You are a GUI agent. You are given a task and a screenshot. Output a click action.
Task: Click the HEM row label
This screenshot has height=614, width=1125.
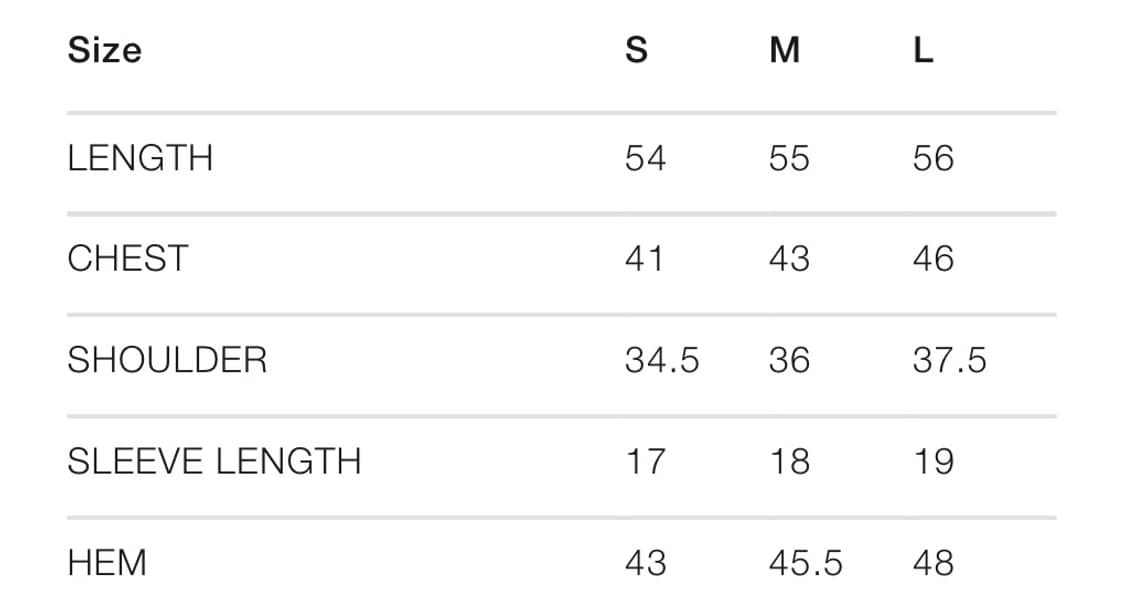(x=107, y=562)
